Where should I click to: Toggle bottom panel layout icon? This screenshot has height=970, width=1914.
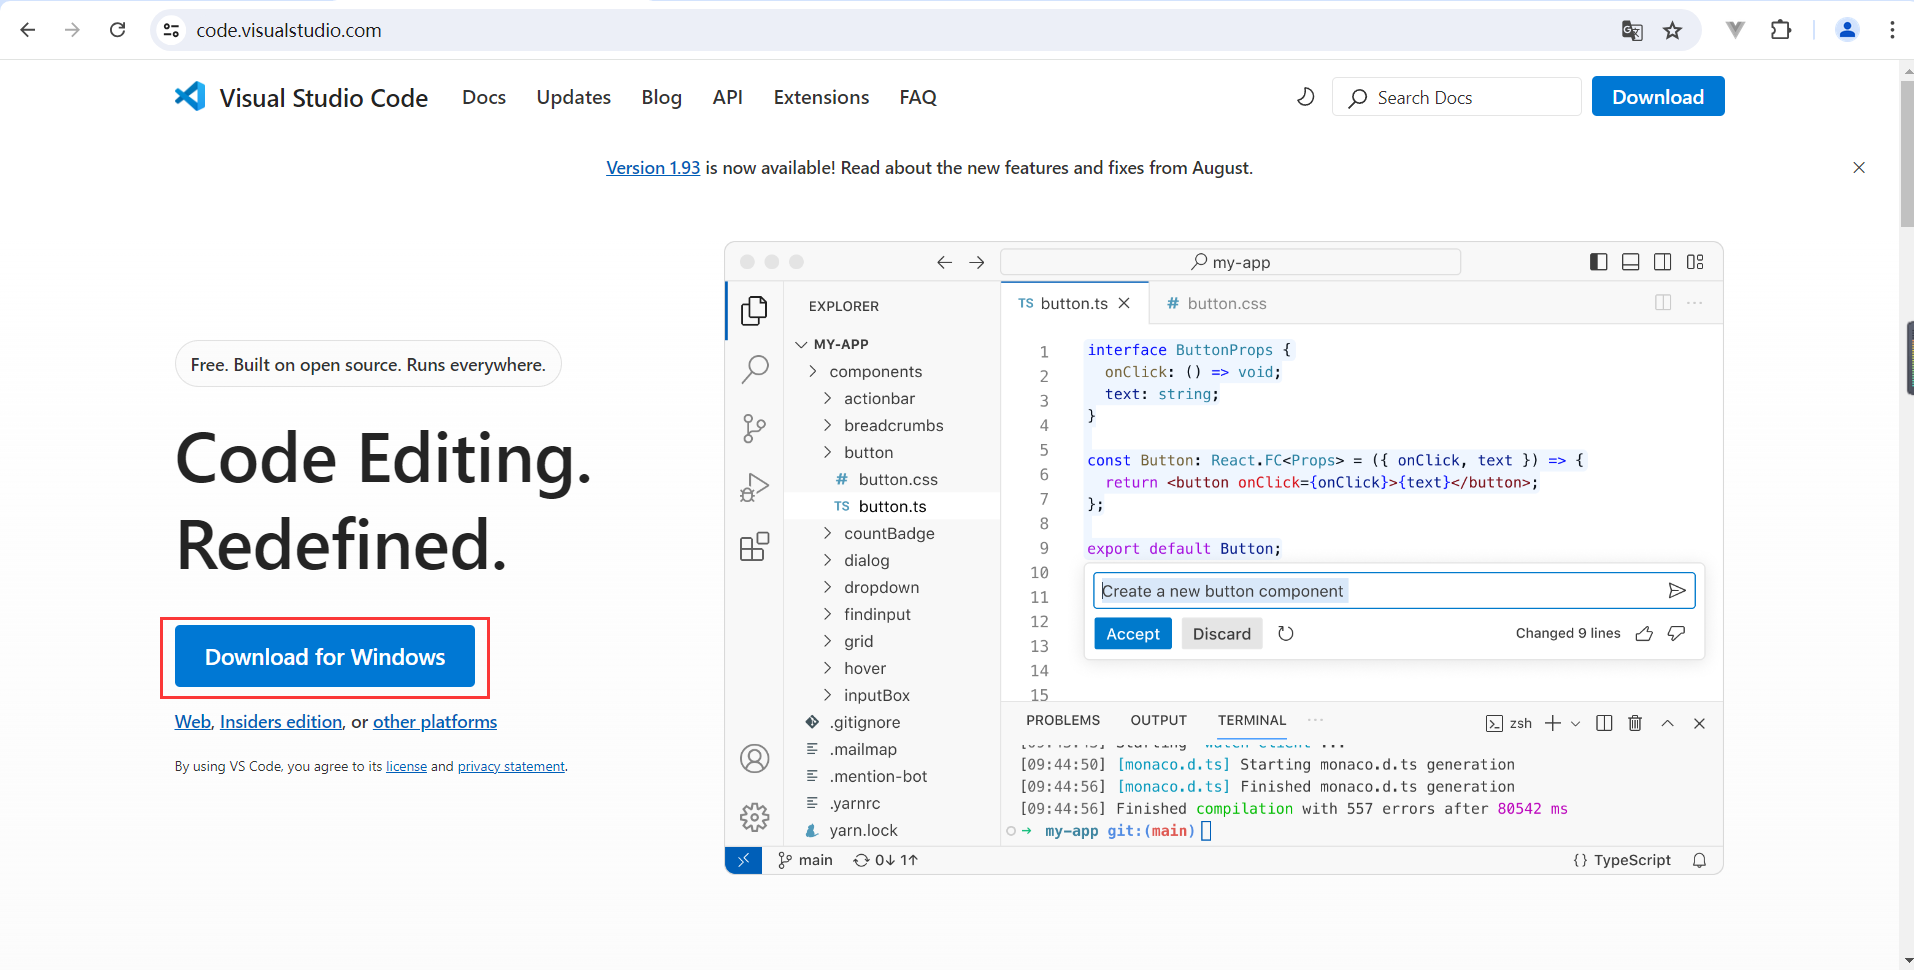tap(1631, 262)
